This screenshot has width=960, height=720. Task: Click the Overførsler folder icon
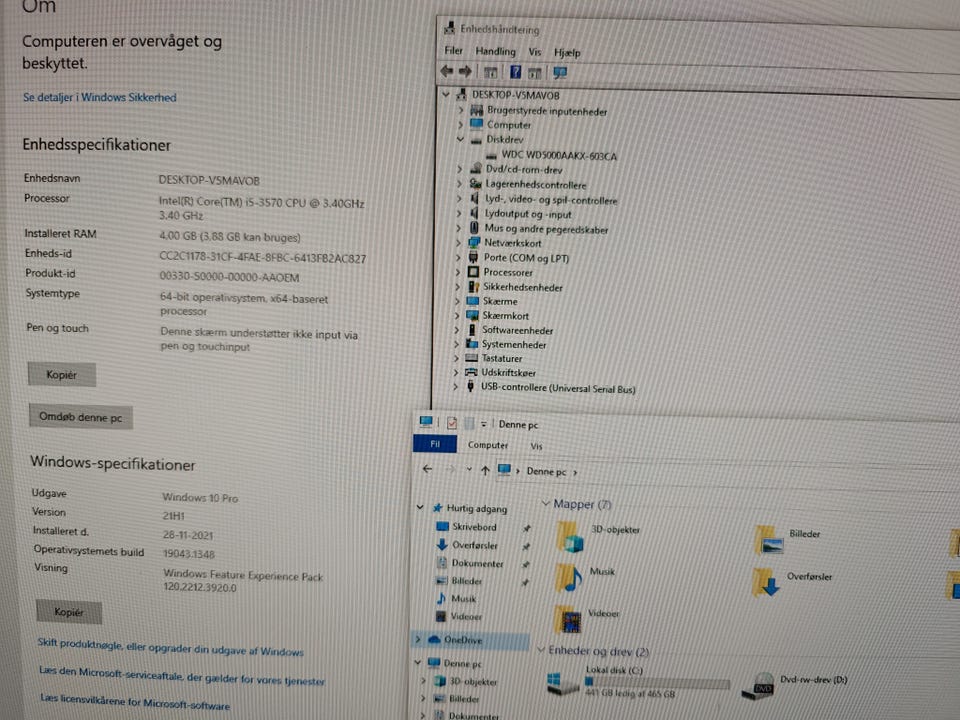click(x=767, y=583)
